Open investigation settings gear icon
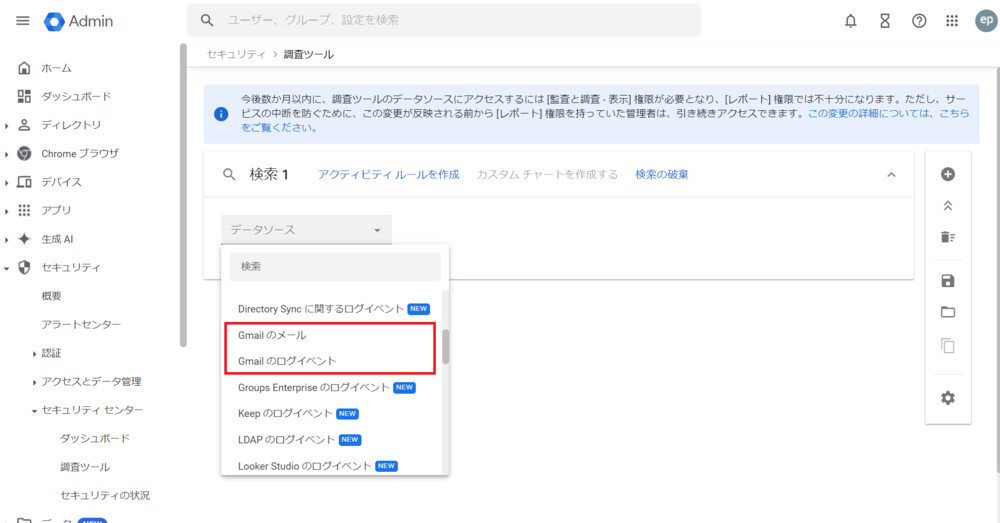 948,398
